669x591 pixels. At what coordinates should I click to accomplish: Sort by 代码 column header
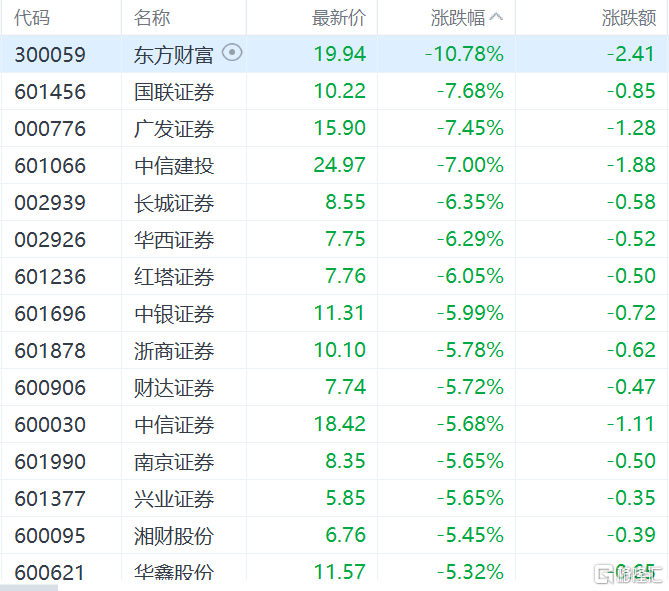pyautogui.click(x=32, y=18)
